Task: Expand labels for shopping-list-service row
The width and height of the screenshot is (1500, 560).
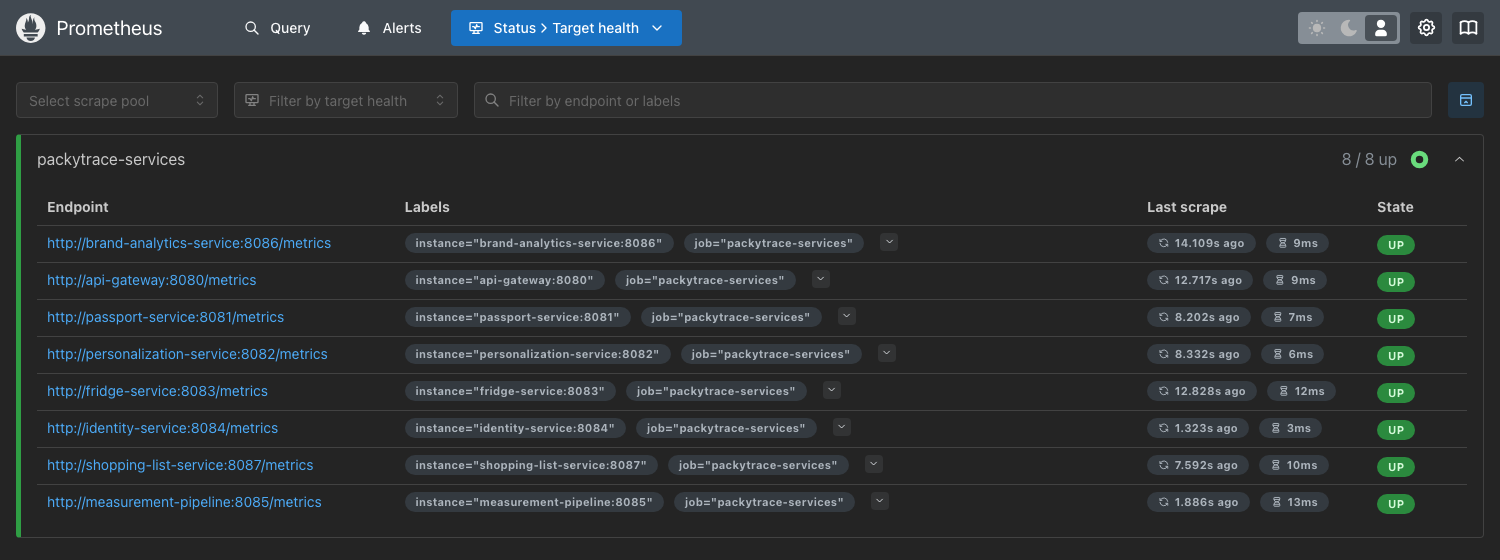Action: click(874, 464)
